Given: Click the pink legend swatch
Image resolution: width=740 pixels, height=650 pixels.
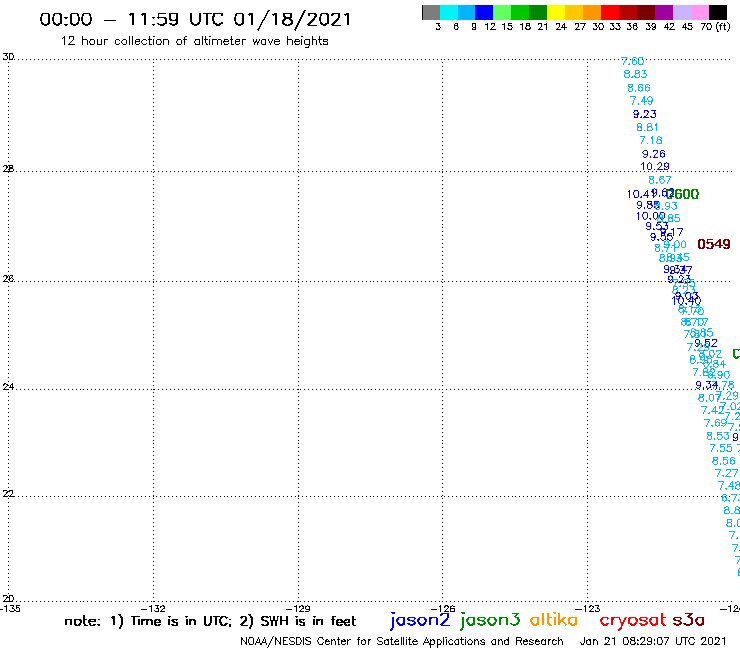Looking at the screenshot, I should pos(700,12).
